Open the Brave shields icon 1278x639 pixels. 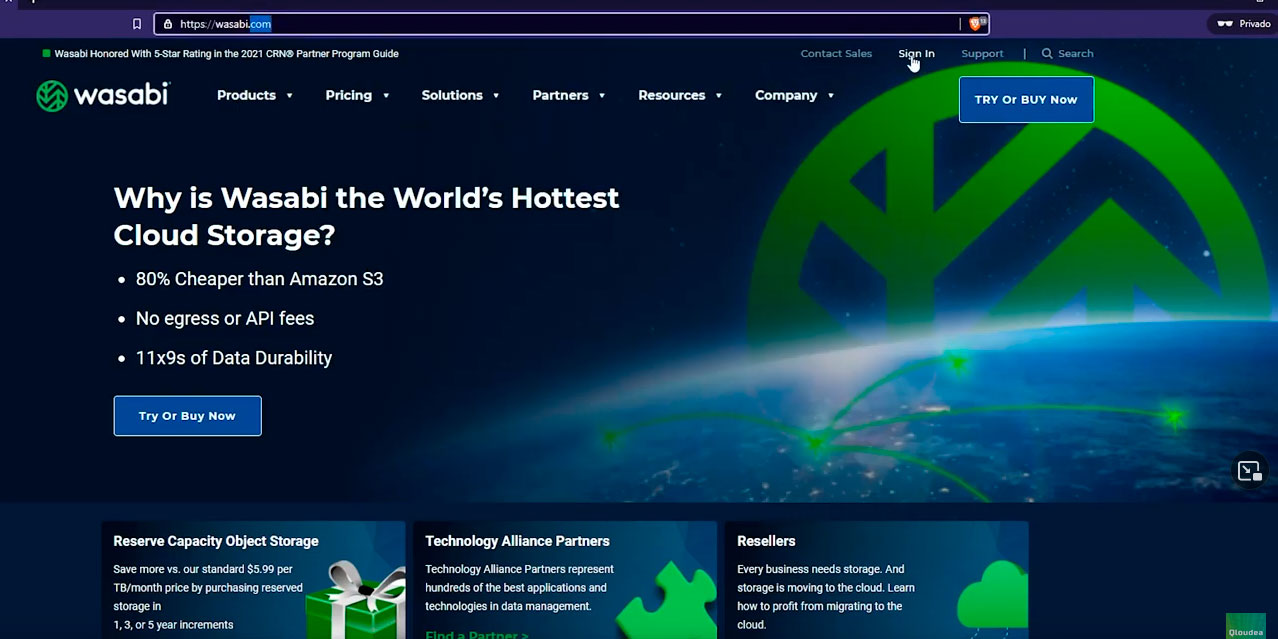pyautogui.click(x=976, y=24)
